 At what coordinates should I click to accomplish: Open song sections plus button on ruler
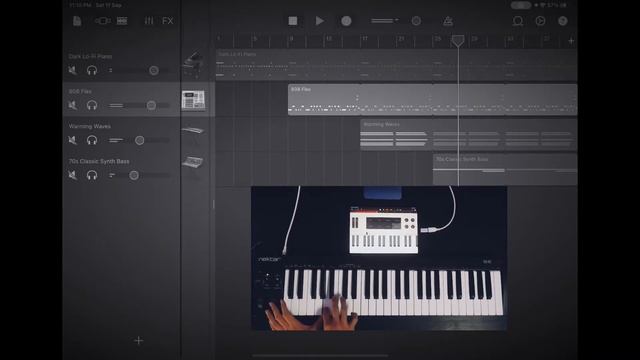pyautogui.click(x=571, y=41)
